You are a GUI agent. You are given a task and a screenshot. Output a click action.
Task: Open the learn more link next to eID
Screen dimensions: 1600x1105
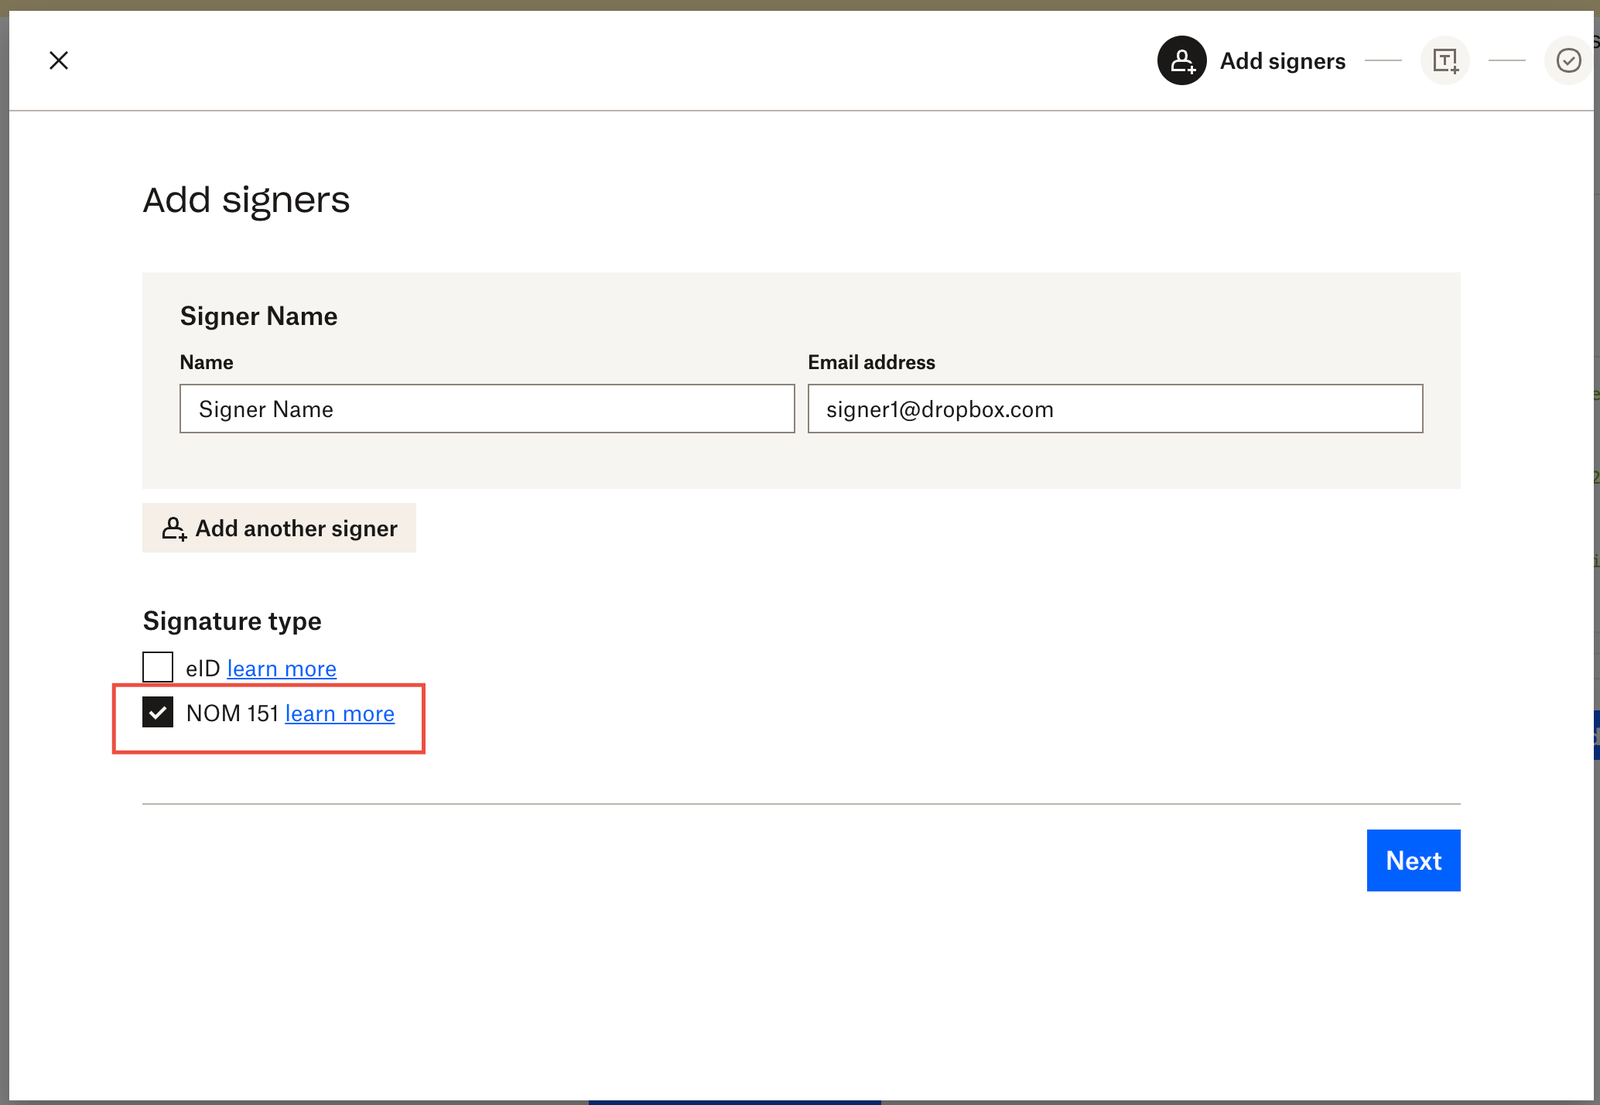click(x=281, y=667)
